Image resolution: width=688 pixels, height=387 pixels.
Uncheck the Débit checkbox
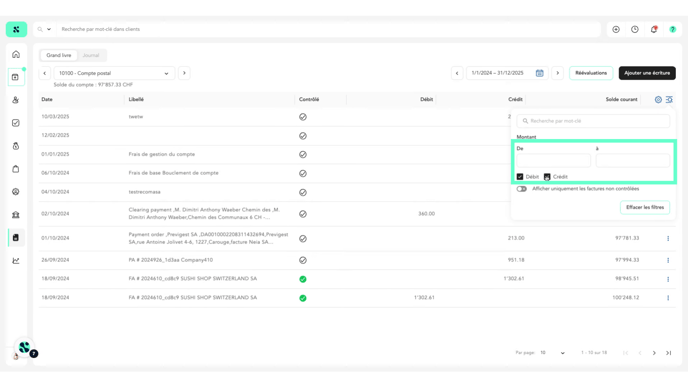pos(520,177)
